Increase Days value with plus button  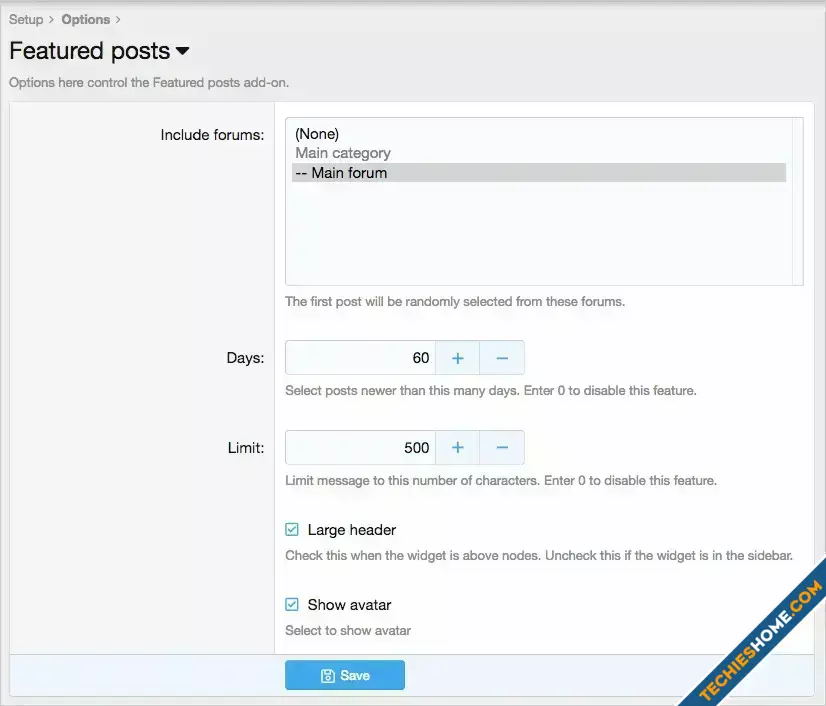pos(458,358)
